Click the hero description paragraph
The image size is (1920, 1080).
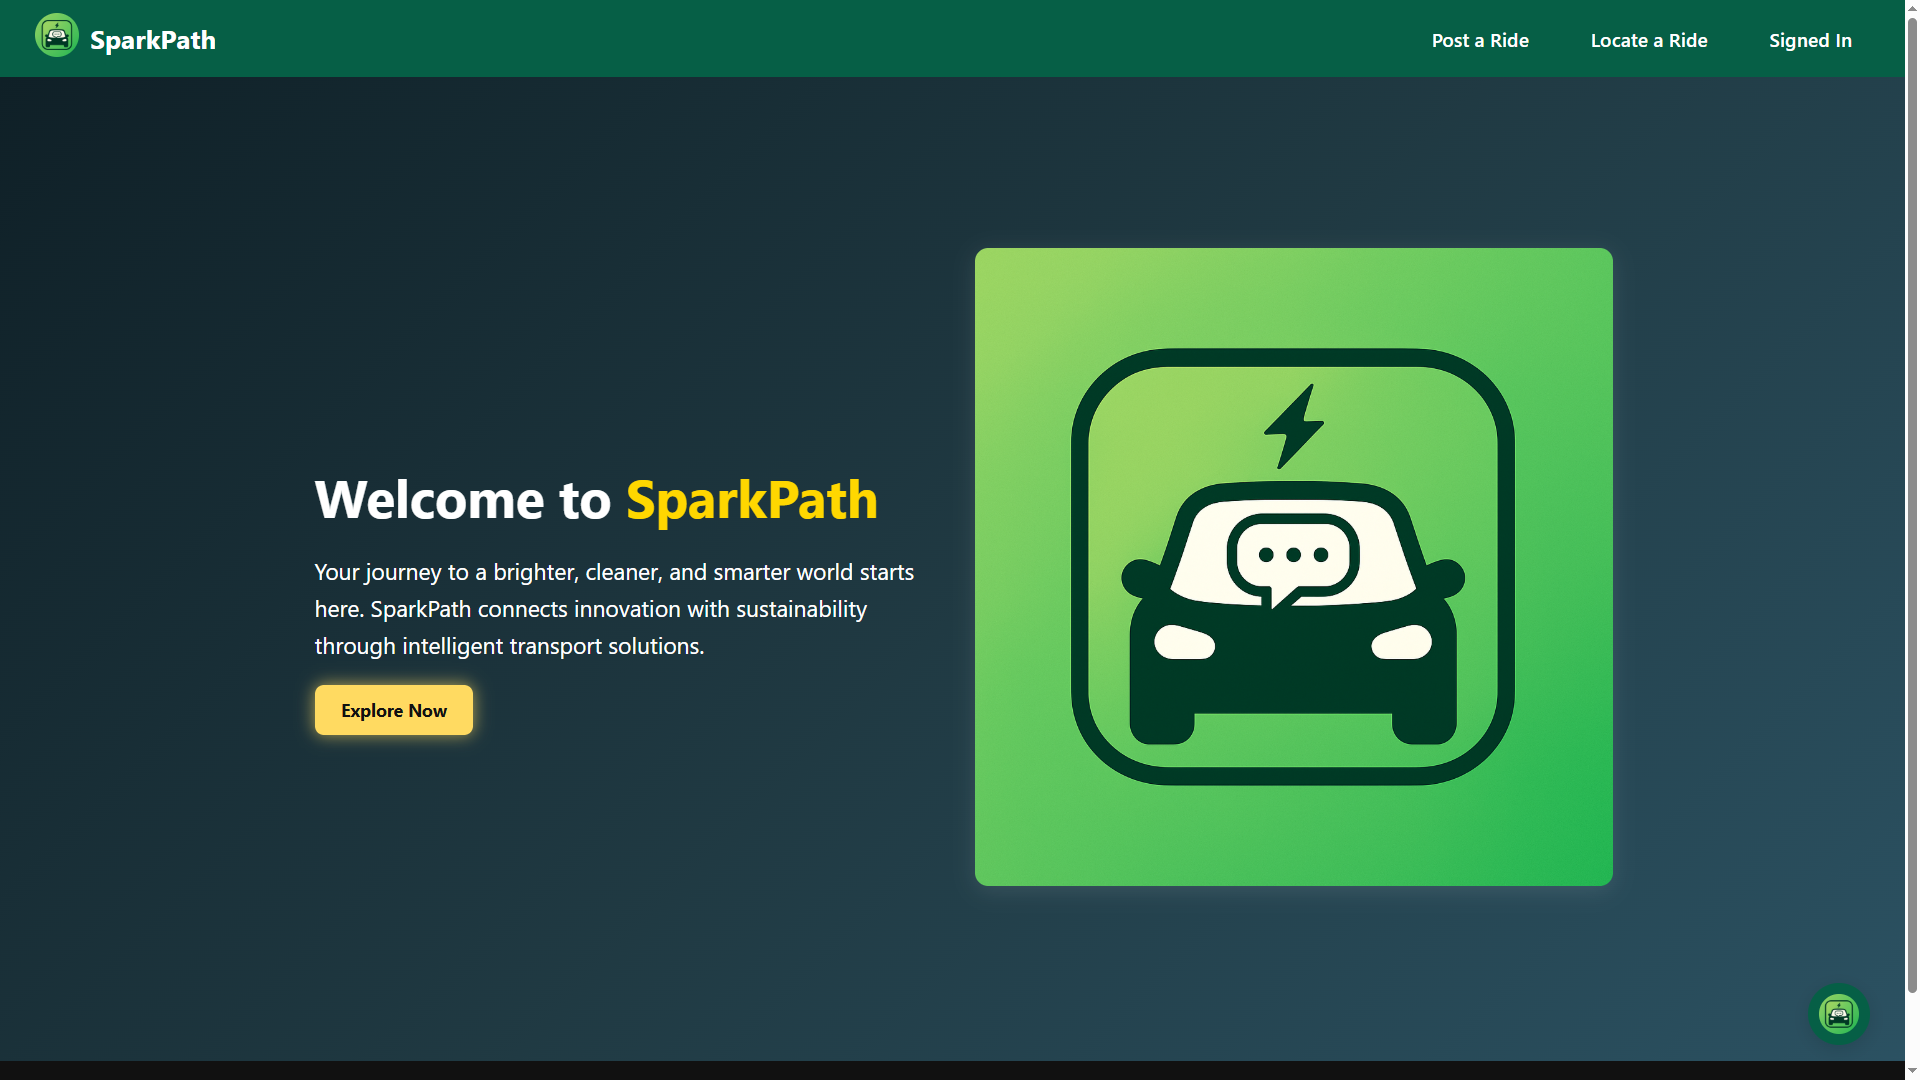pos(613,609)
